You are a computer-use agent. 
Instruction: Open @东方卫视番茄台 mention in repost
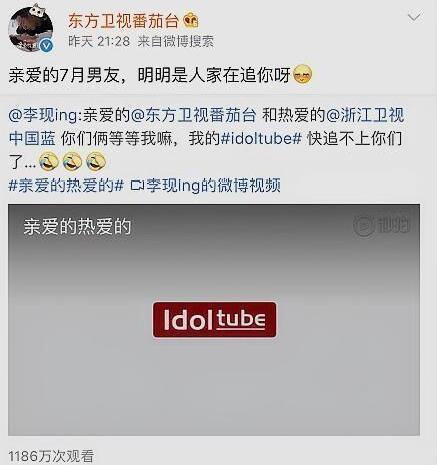(x=194, y=115)
